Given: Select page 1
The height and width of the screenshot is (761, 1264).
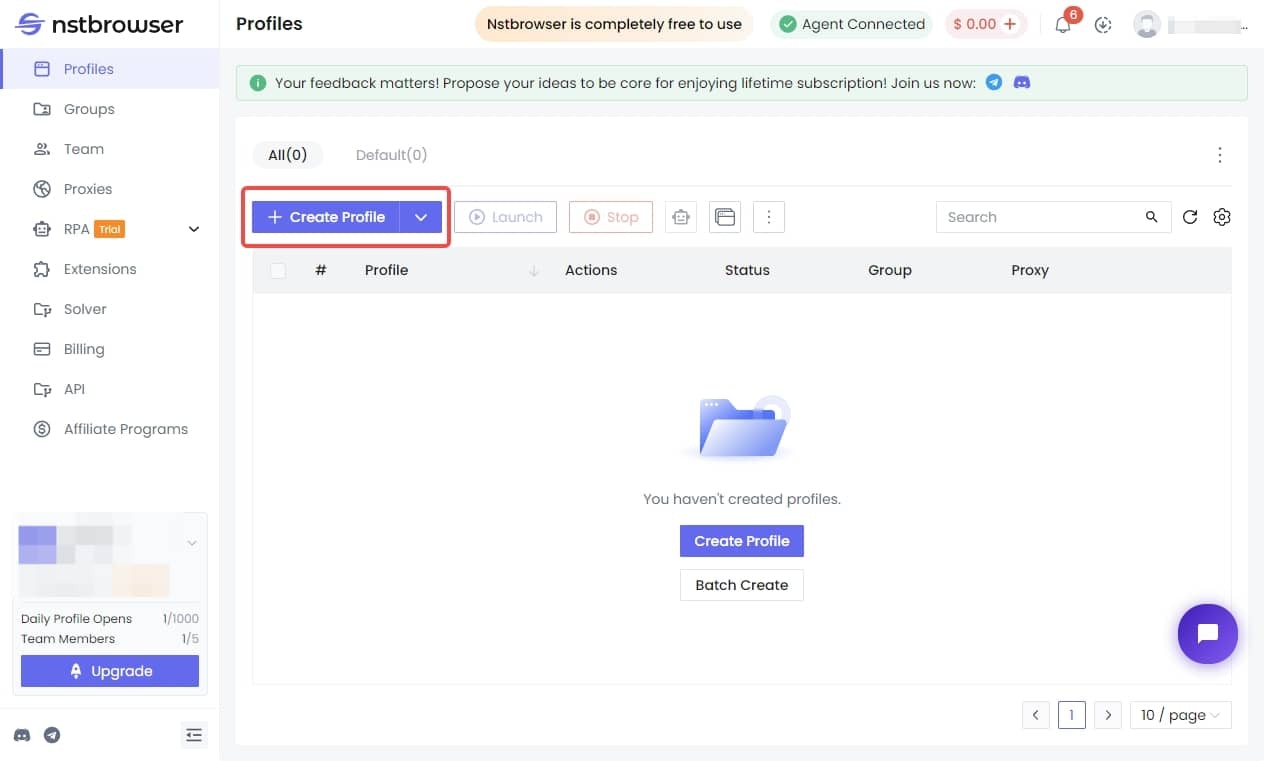Looking at the screenshot, I should coord(1072,715).
